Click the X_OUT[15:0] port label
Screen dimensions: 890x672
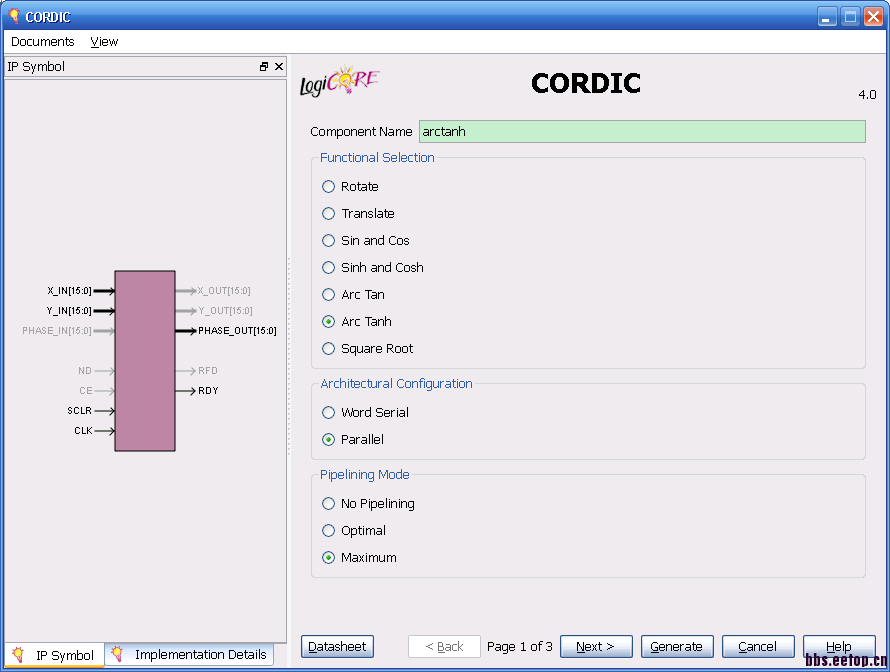(x=224, y=291)
